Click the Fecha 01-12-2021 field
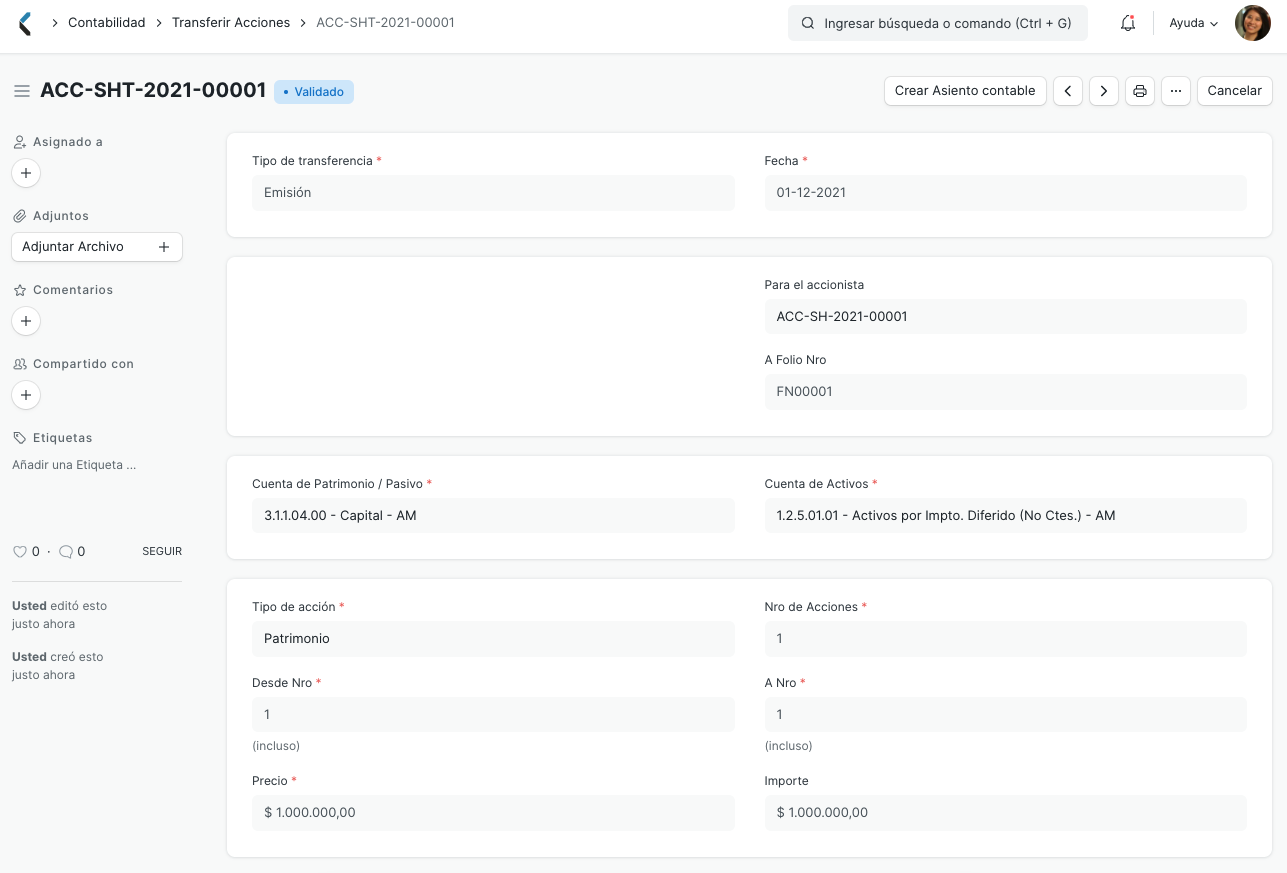The width and height of the screenshot is (1287, 873). pos(1005,193)
